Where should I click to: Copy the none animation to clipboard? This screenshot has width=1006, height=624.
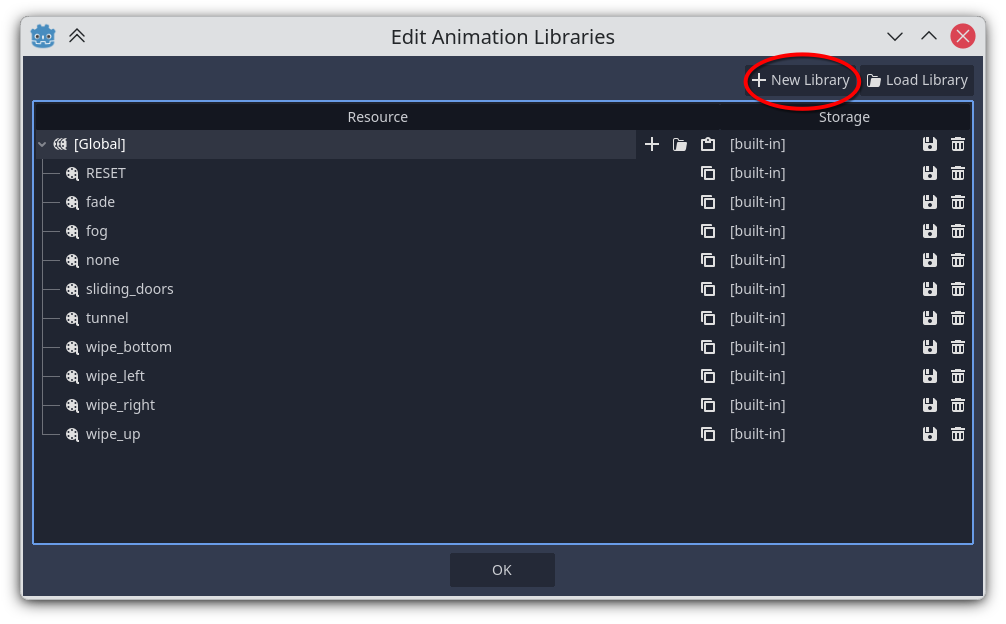tap(708, 259)
